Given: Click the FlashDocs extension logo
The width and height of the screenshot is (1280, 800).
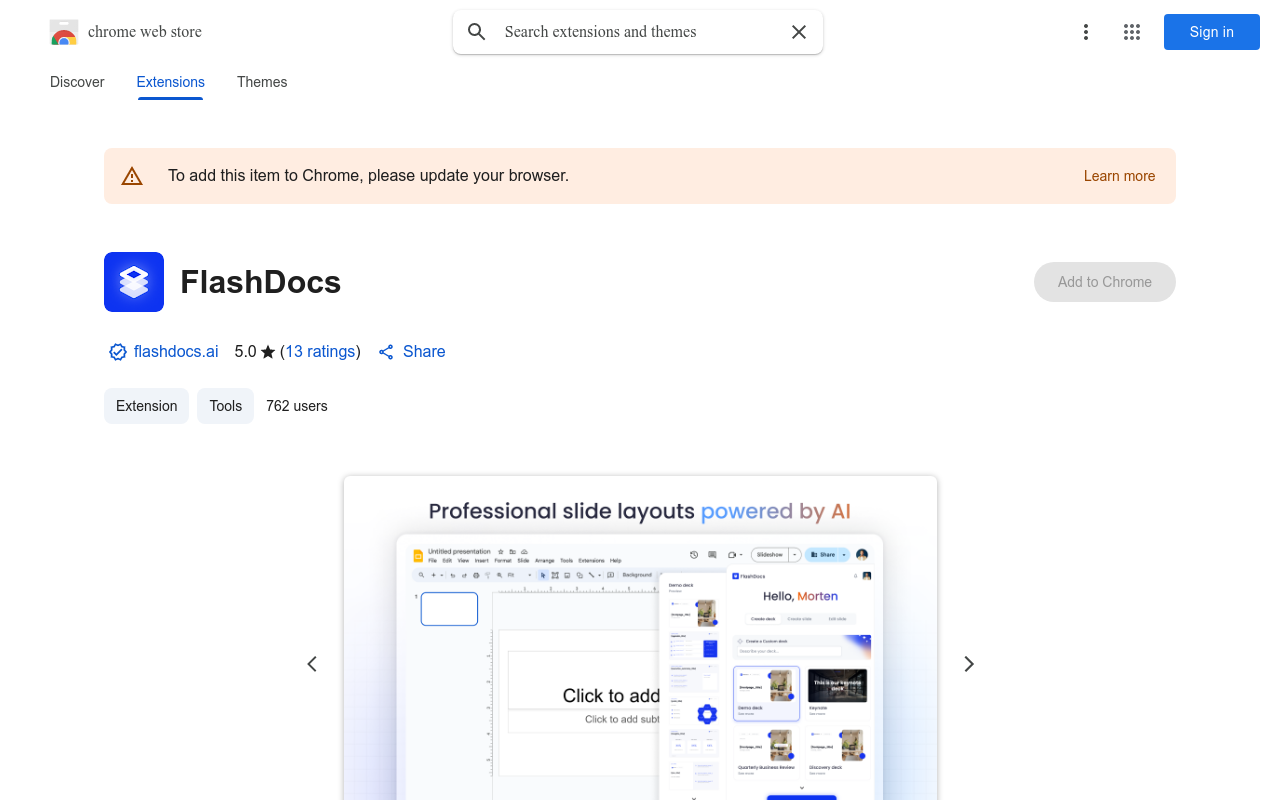Looking at the screenshot, I should pyautogui.click(x=134, y=282).
